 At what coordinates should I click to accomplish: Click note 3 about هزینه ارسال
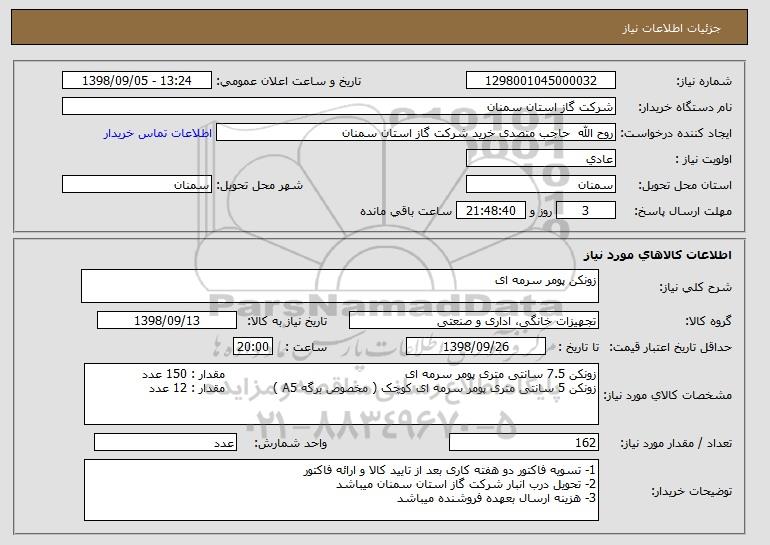496,498
